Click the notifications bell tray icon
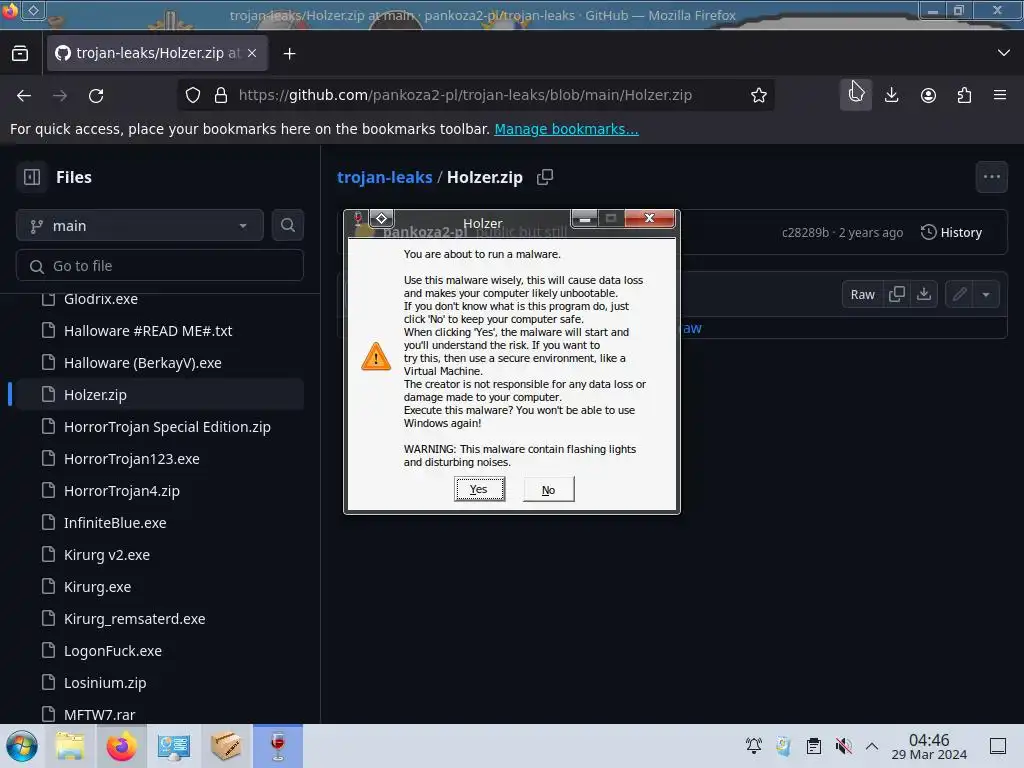 (754, 746)
